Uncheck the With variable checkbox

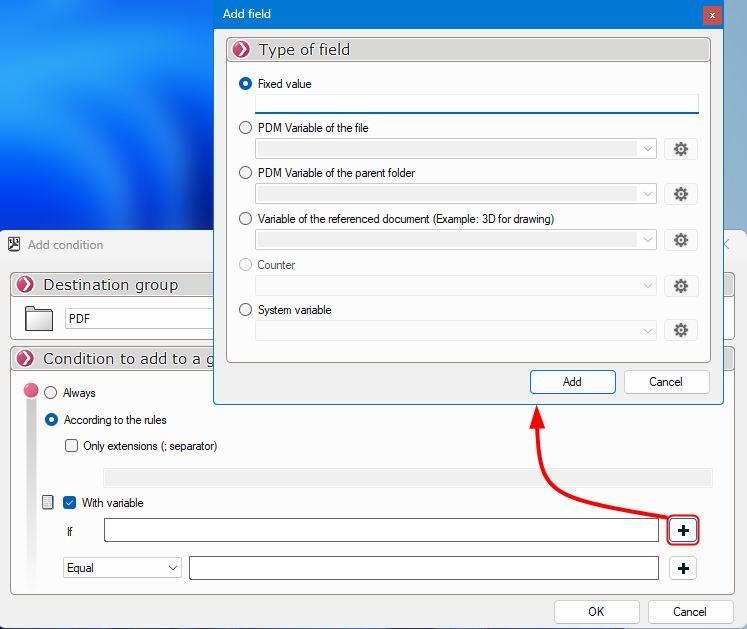pyautogui.click(x=70, y=503)
